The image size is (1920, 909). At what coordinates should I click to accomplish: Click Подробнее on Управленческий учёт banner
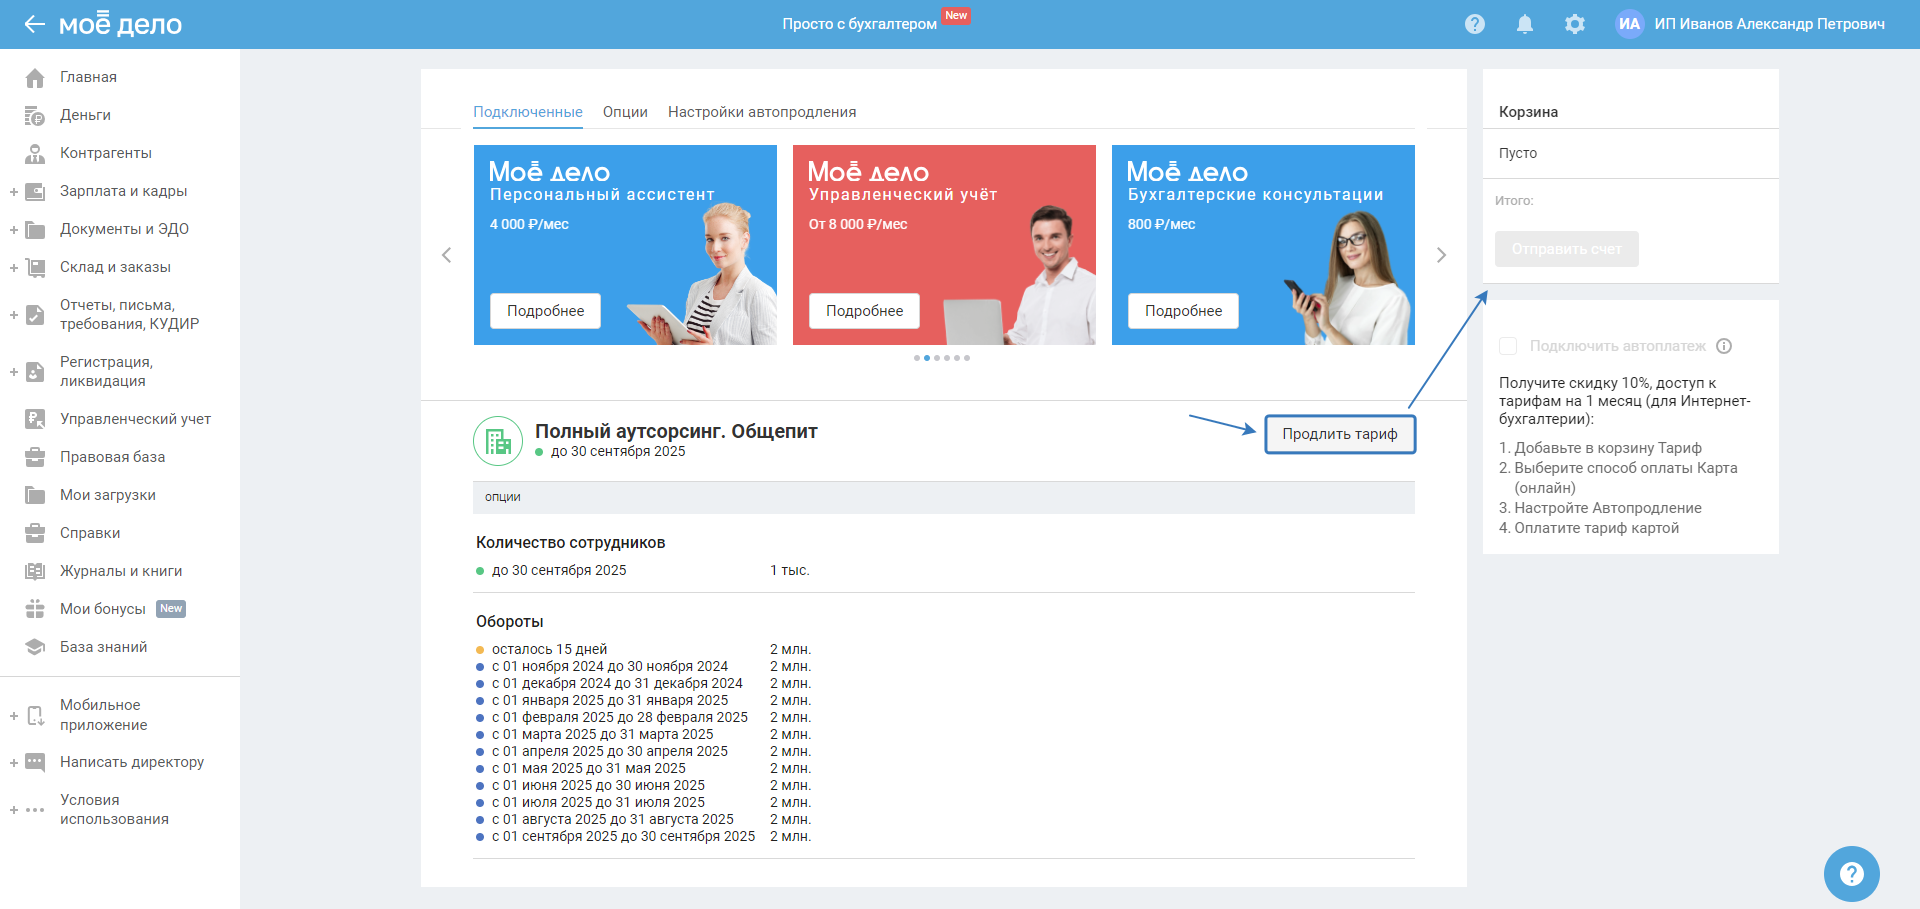[864, 311]
